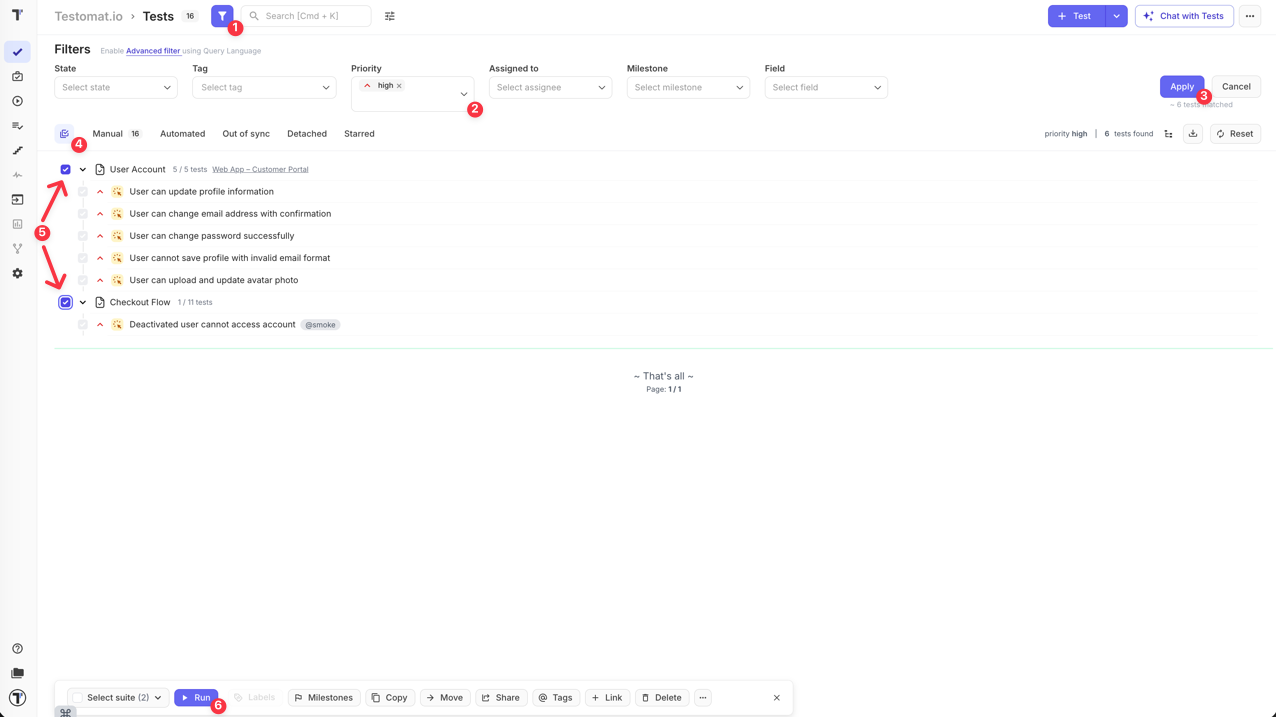The width and height of the screenshot is (1276, 717).
Task: Open the search options sliders icon
Action: 390,16
